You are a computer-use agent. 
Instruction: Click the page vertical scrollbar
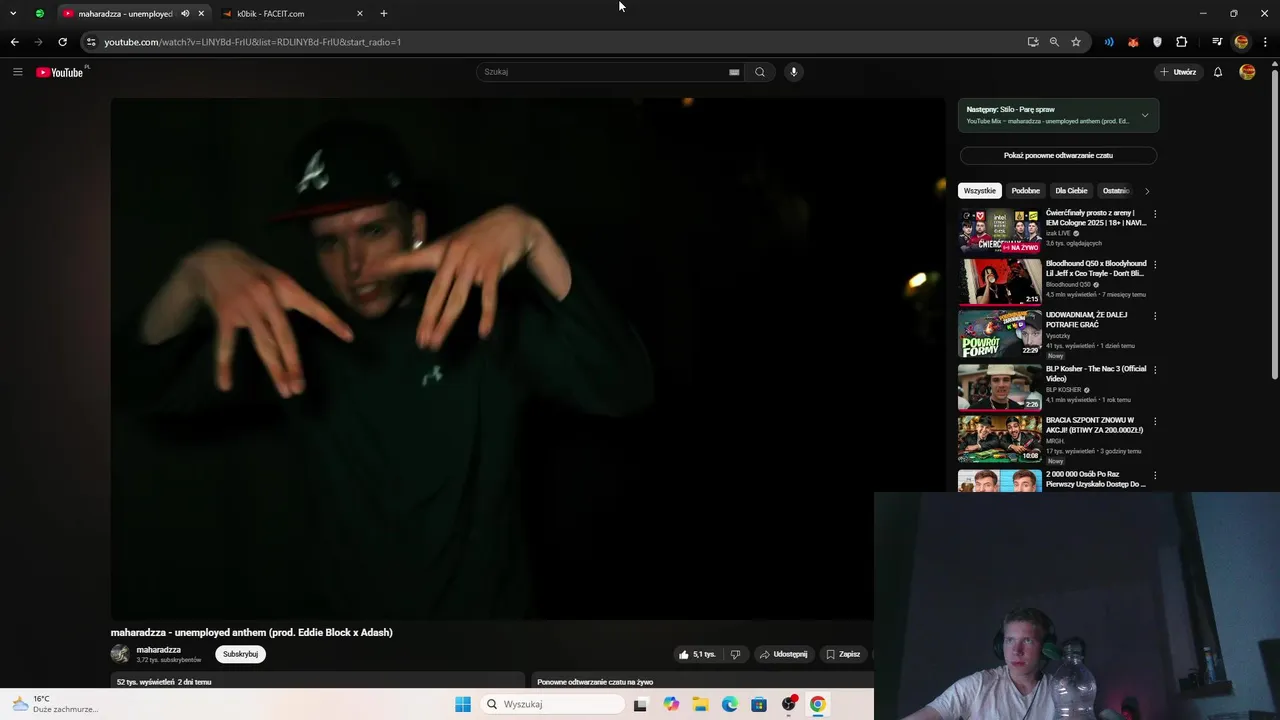point(1274,225)
